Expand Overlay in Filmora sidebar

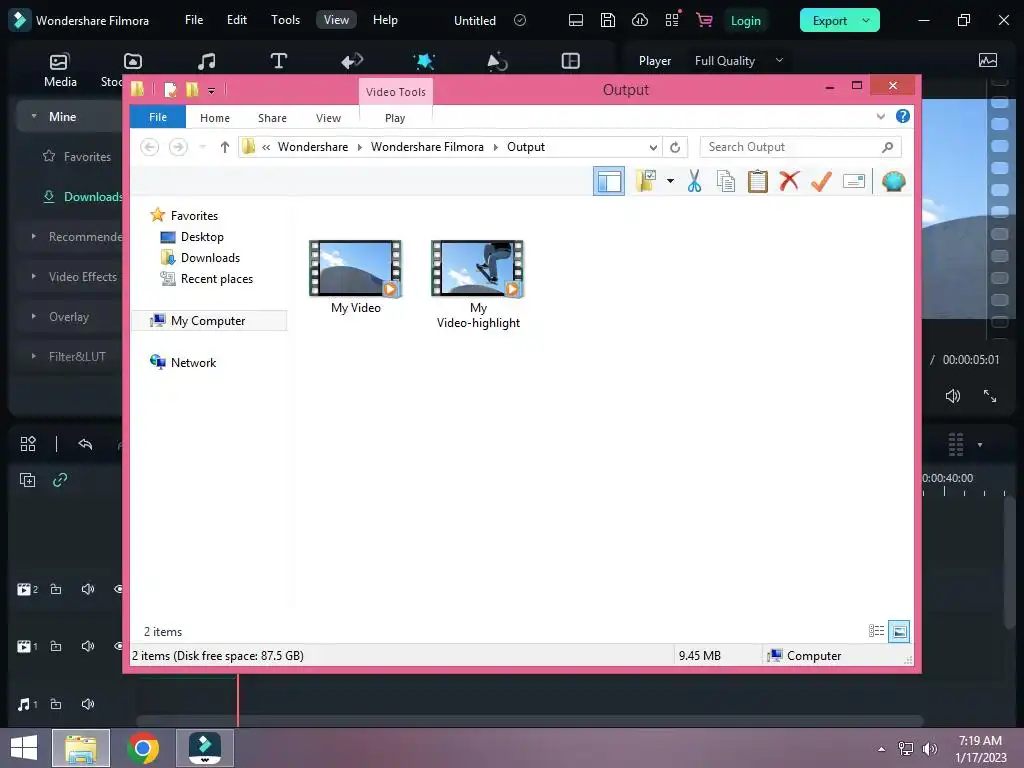[x=33, y=316]
